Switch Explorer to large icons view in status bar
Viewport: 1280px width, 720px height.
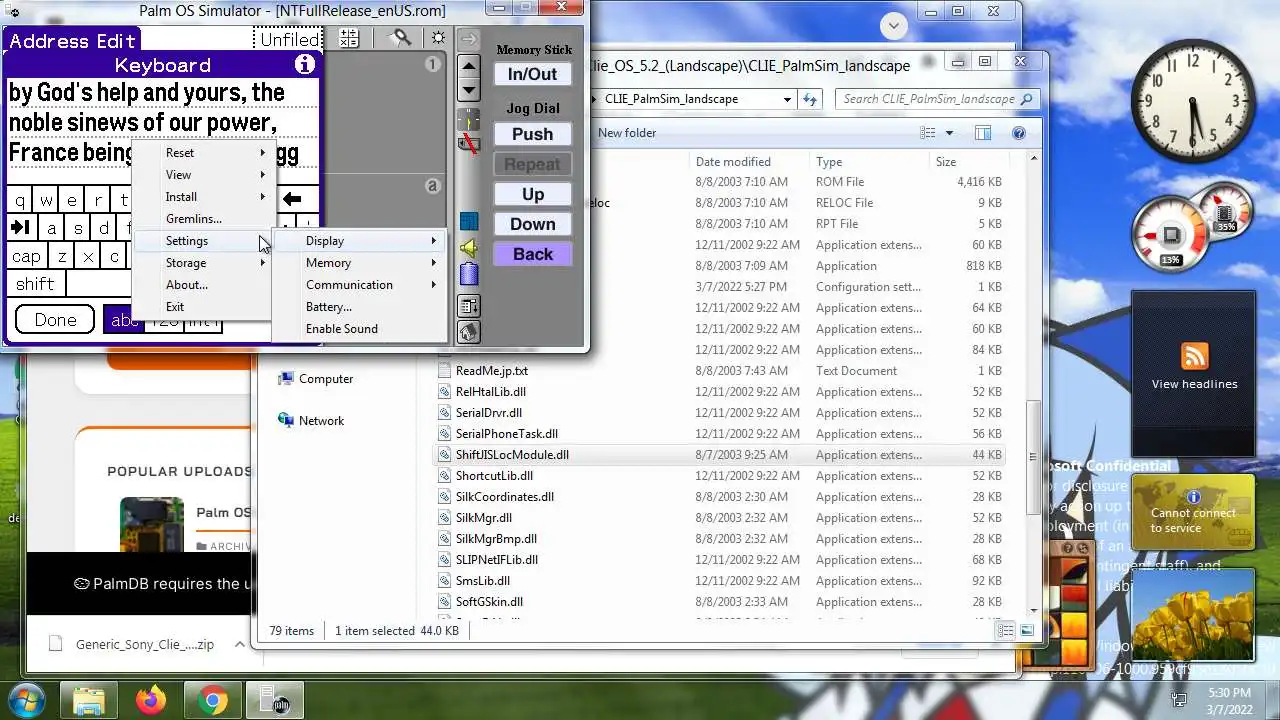click(1027, 631)
